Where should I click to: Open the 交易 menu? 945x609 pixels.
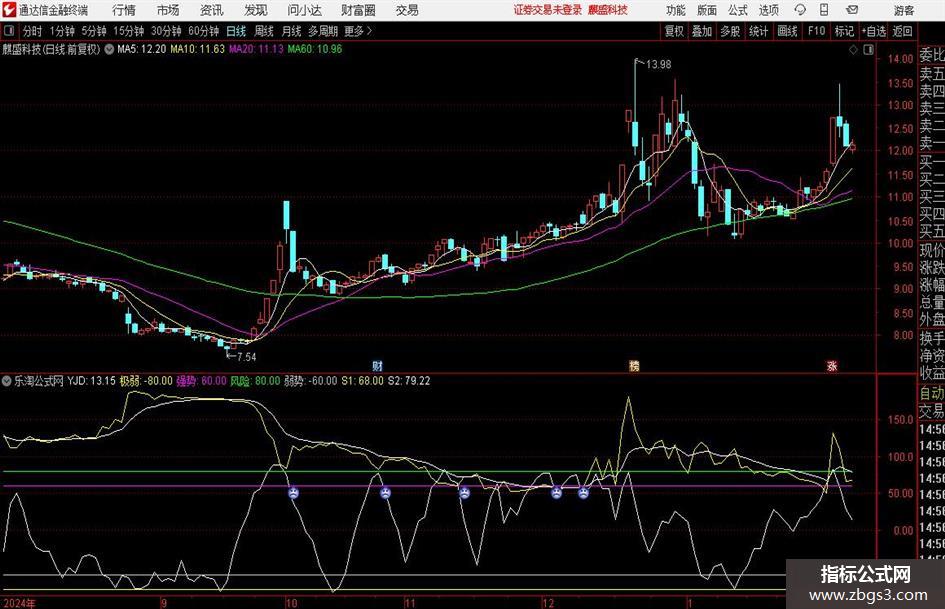click(407, 10)
